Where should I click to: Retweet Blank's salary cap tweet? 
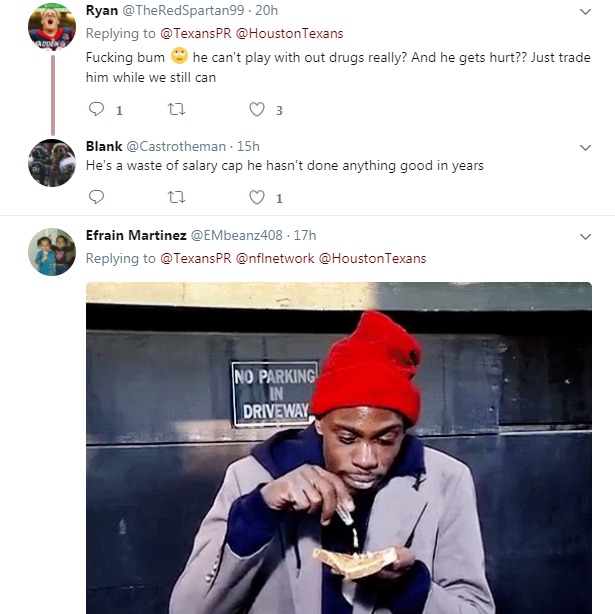(x=177, y=198)
